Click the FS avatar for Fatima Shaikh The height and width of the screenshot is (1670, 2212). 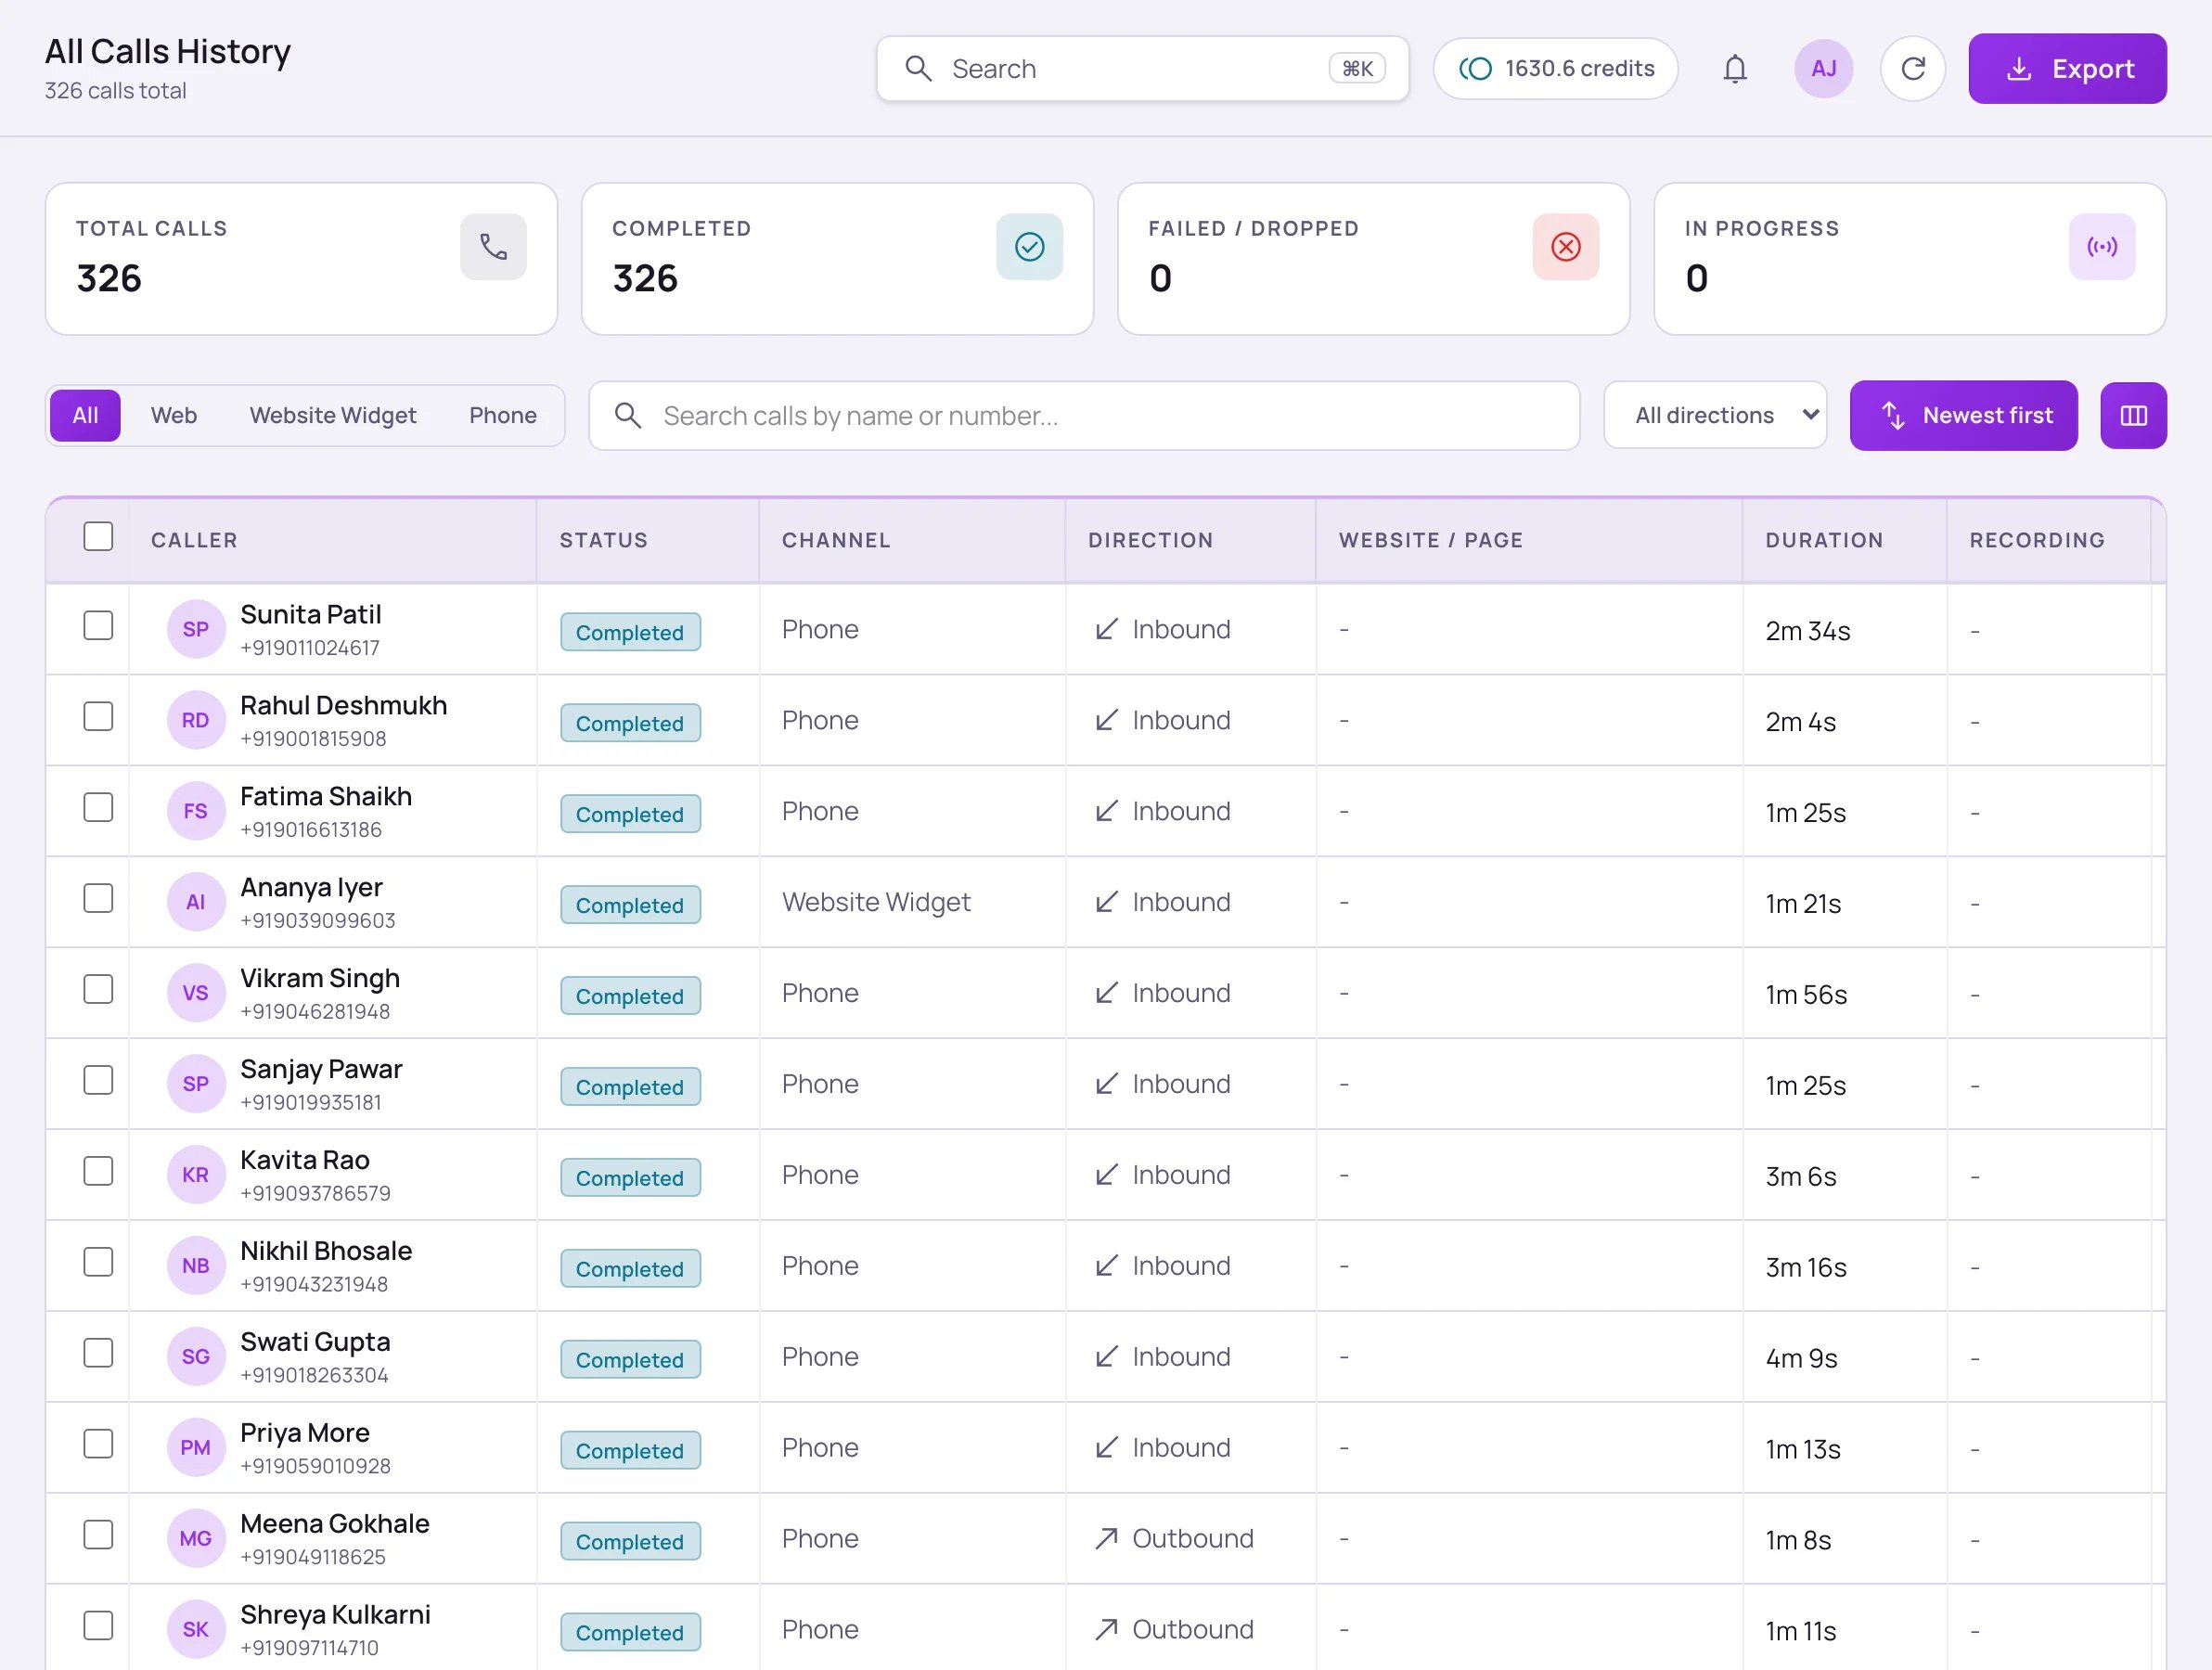(196, 812)
